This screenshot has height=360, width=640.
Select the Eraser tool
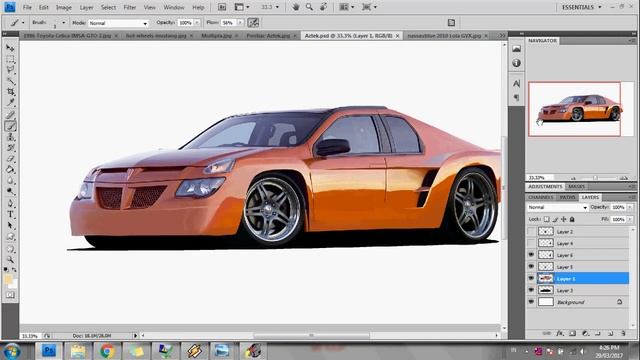[x=10, y=159]
